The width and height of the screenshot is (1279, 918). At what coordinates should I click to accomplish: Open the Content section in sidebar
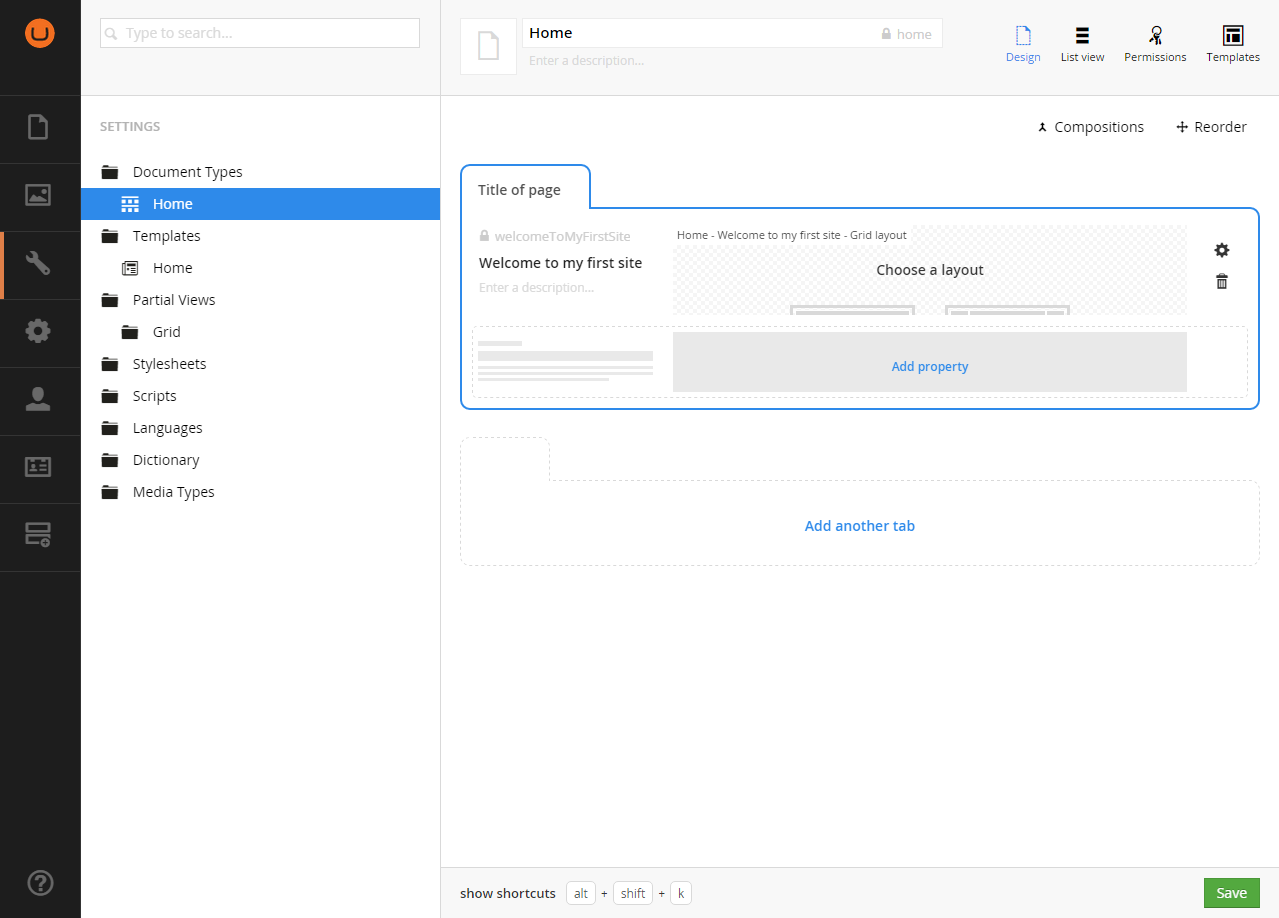point(38,128)
